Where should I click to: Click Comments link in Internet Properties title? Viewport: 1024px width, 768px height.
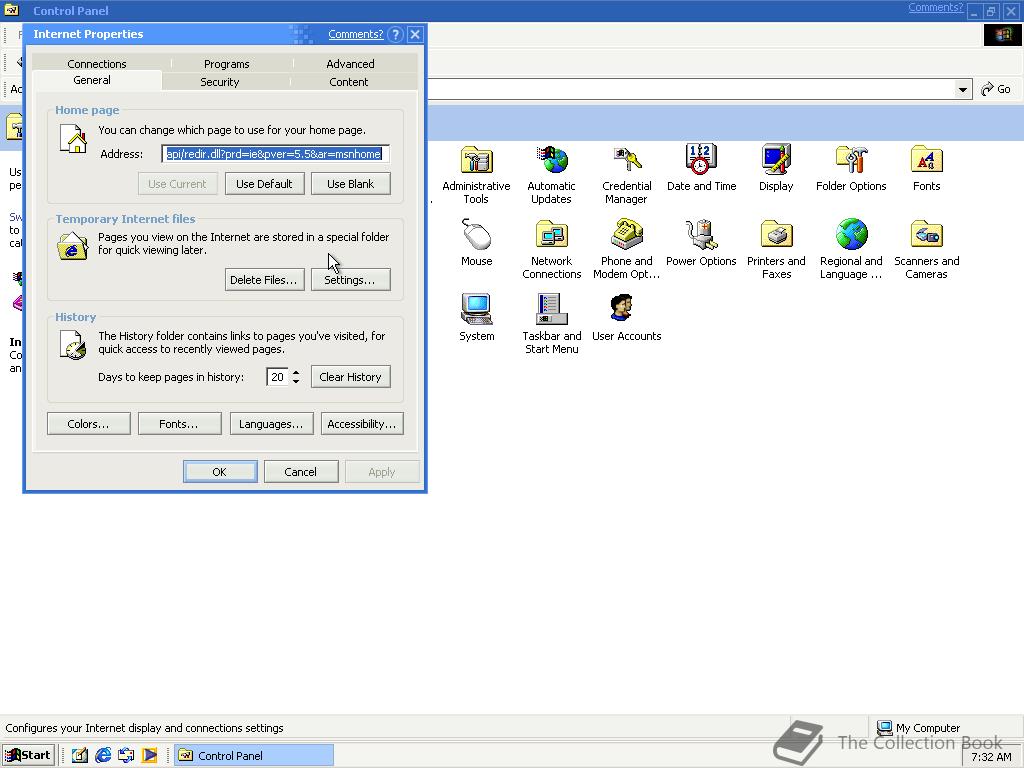[356, 34]
